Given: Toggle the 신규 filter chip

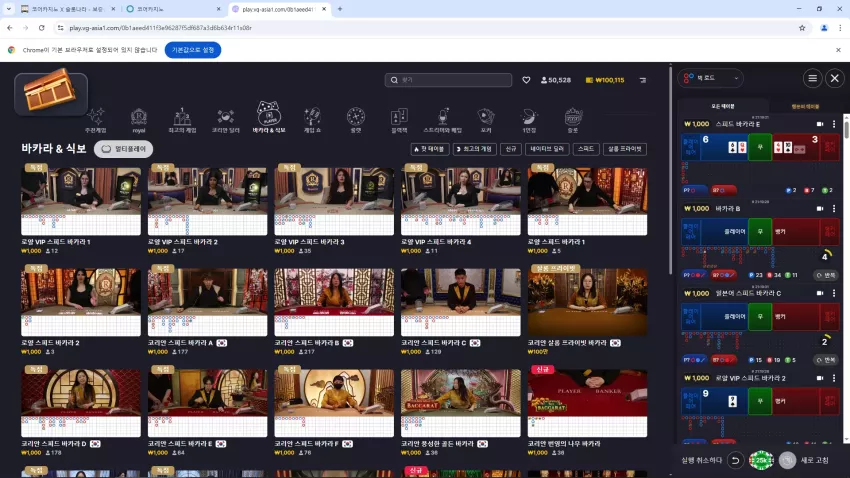Looking at the screenshot, I should pos(511,149).
